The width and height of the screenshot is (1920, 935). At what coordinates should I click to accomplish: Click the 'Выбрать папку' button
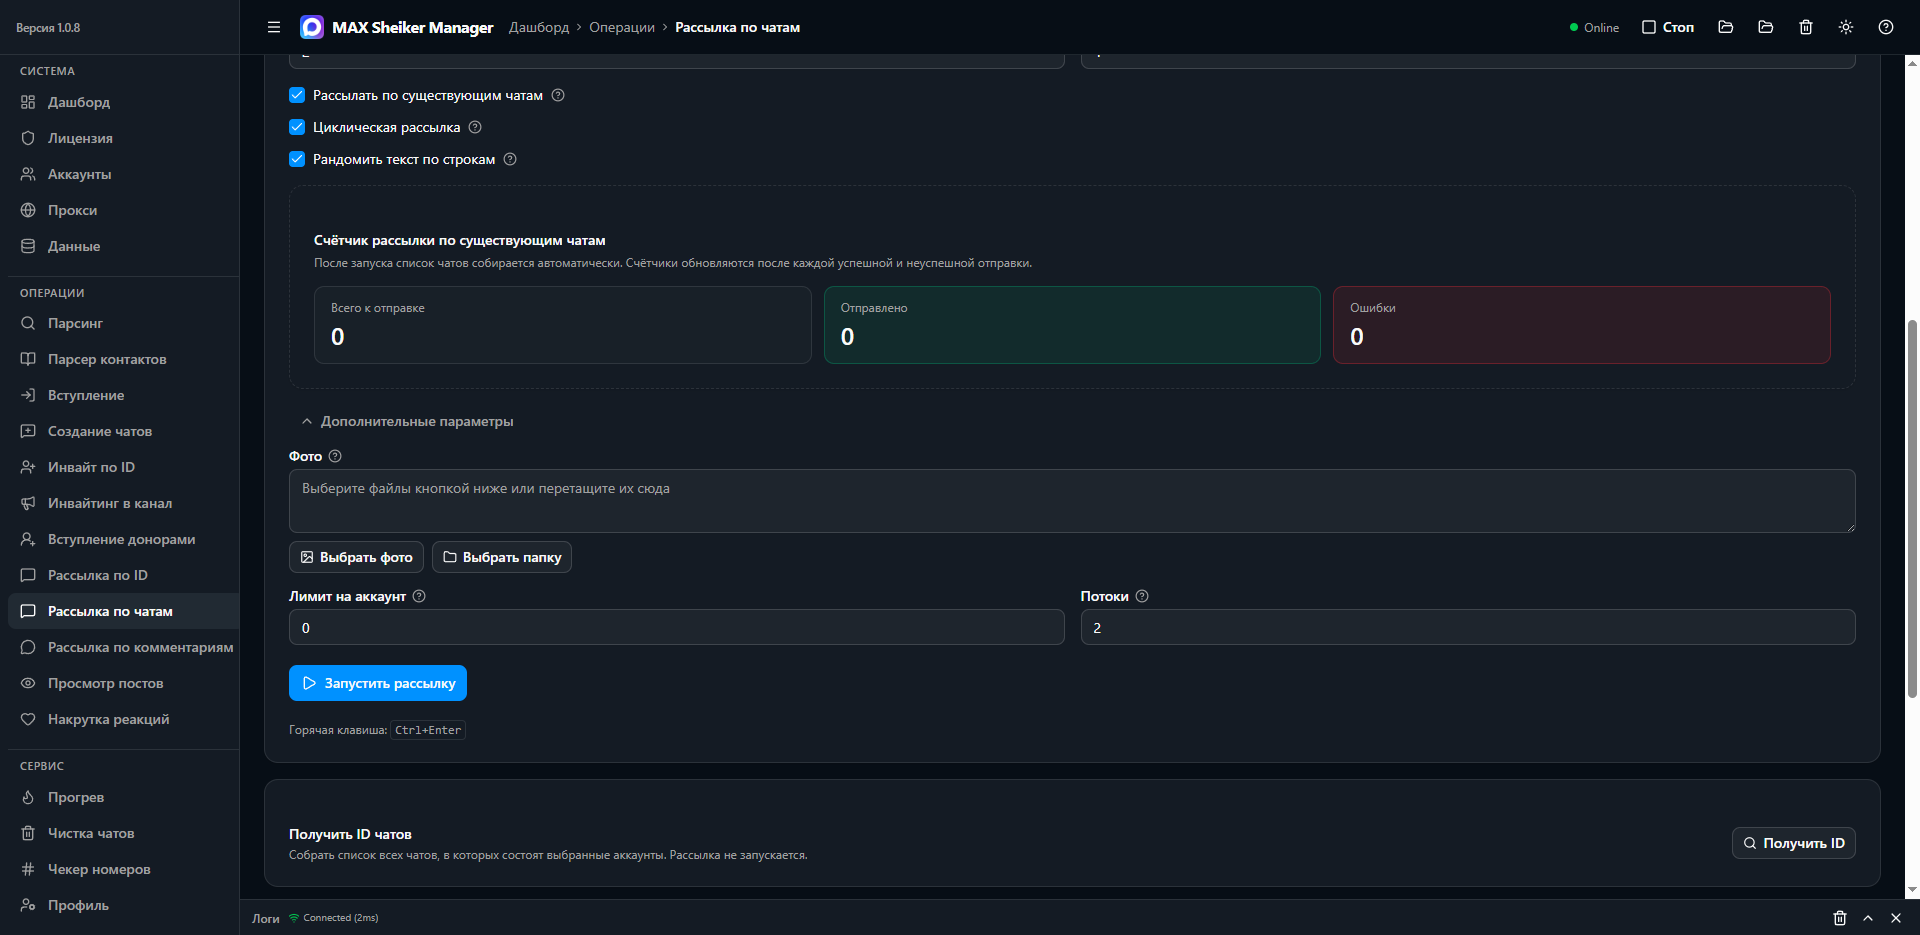tap(502, 557)
